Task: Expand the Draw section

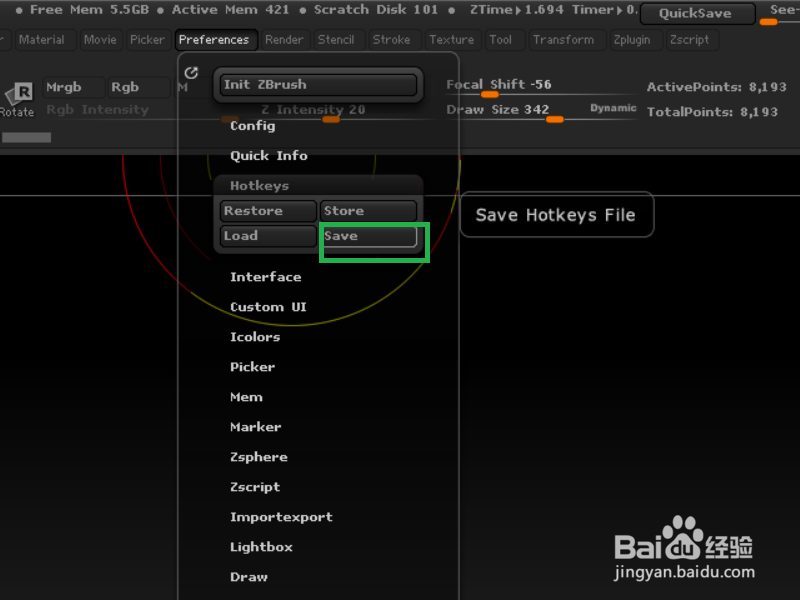Action: (248, 577)
